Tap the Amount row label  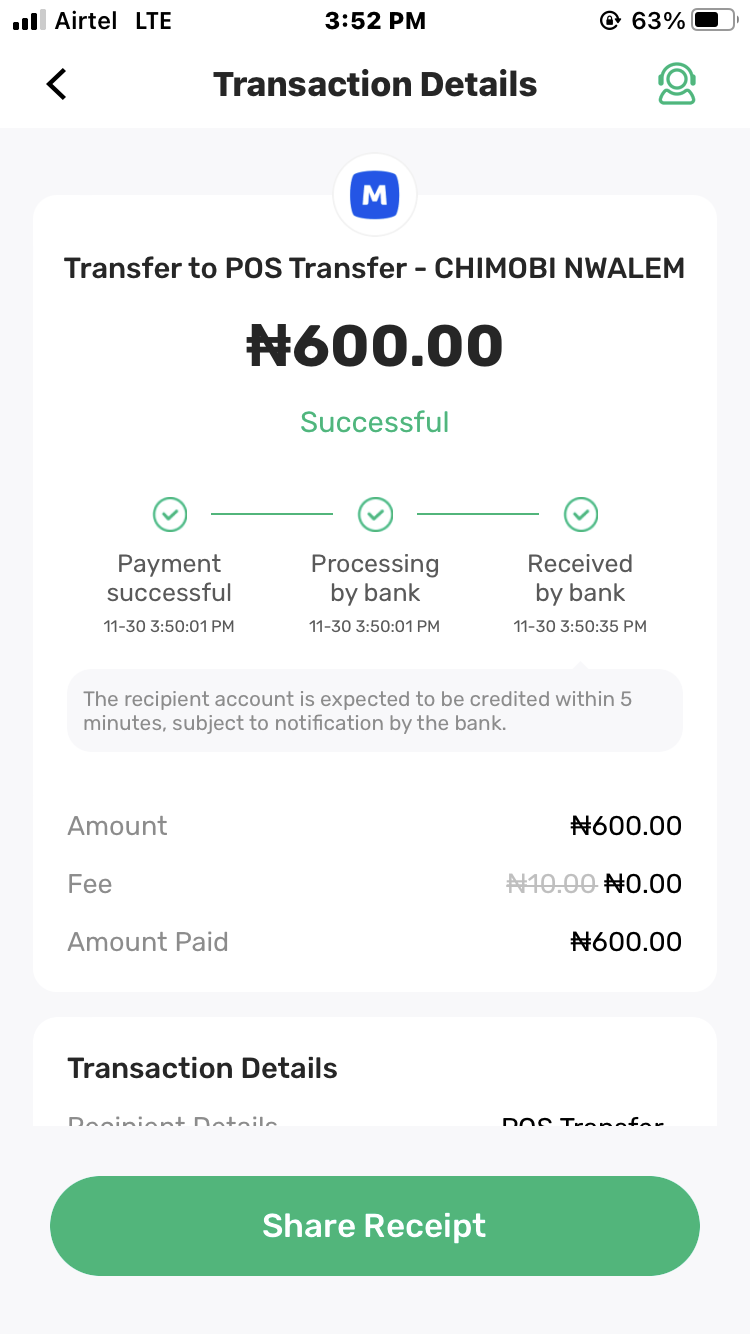tap(117, 826)
